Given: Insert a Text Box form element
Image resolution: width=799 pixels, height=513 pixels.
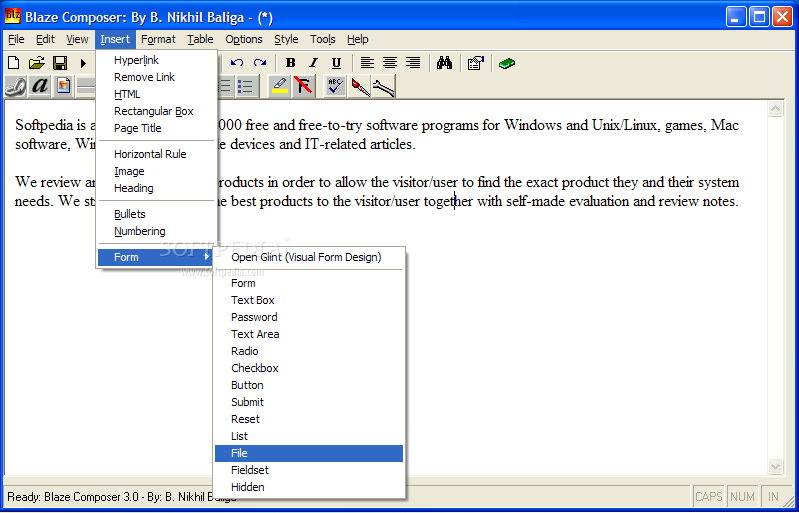Looking at the screenshot, I should [309, 300].
